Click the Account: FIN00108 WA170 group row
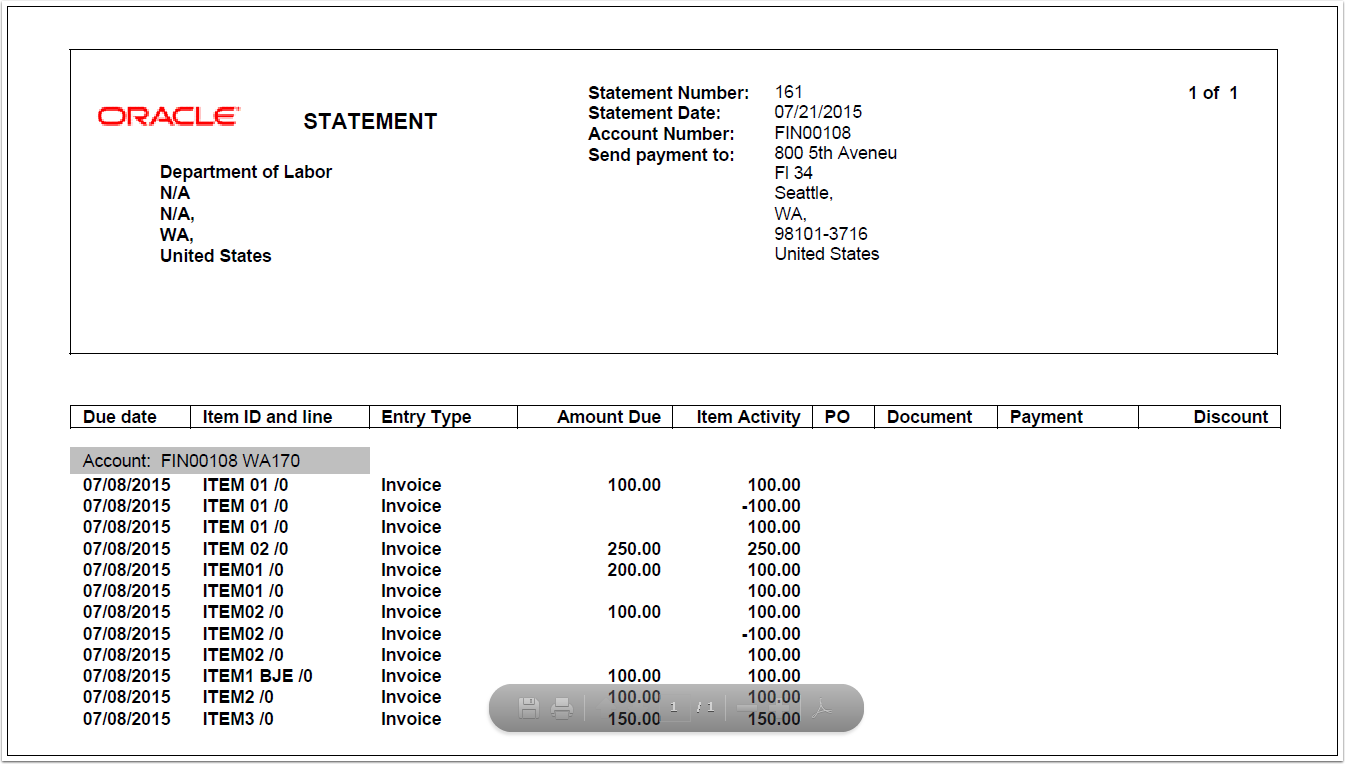Viewport: 1345px width, 764px height. (x=220, y=460)
